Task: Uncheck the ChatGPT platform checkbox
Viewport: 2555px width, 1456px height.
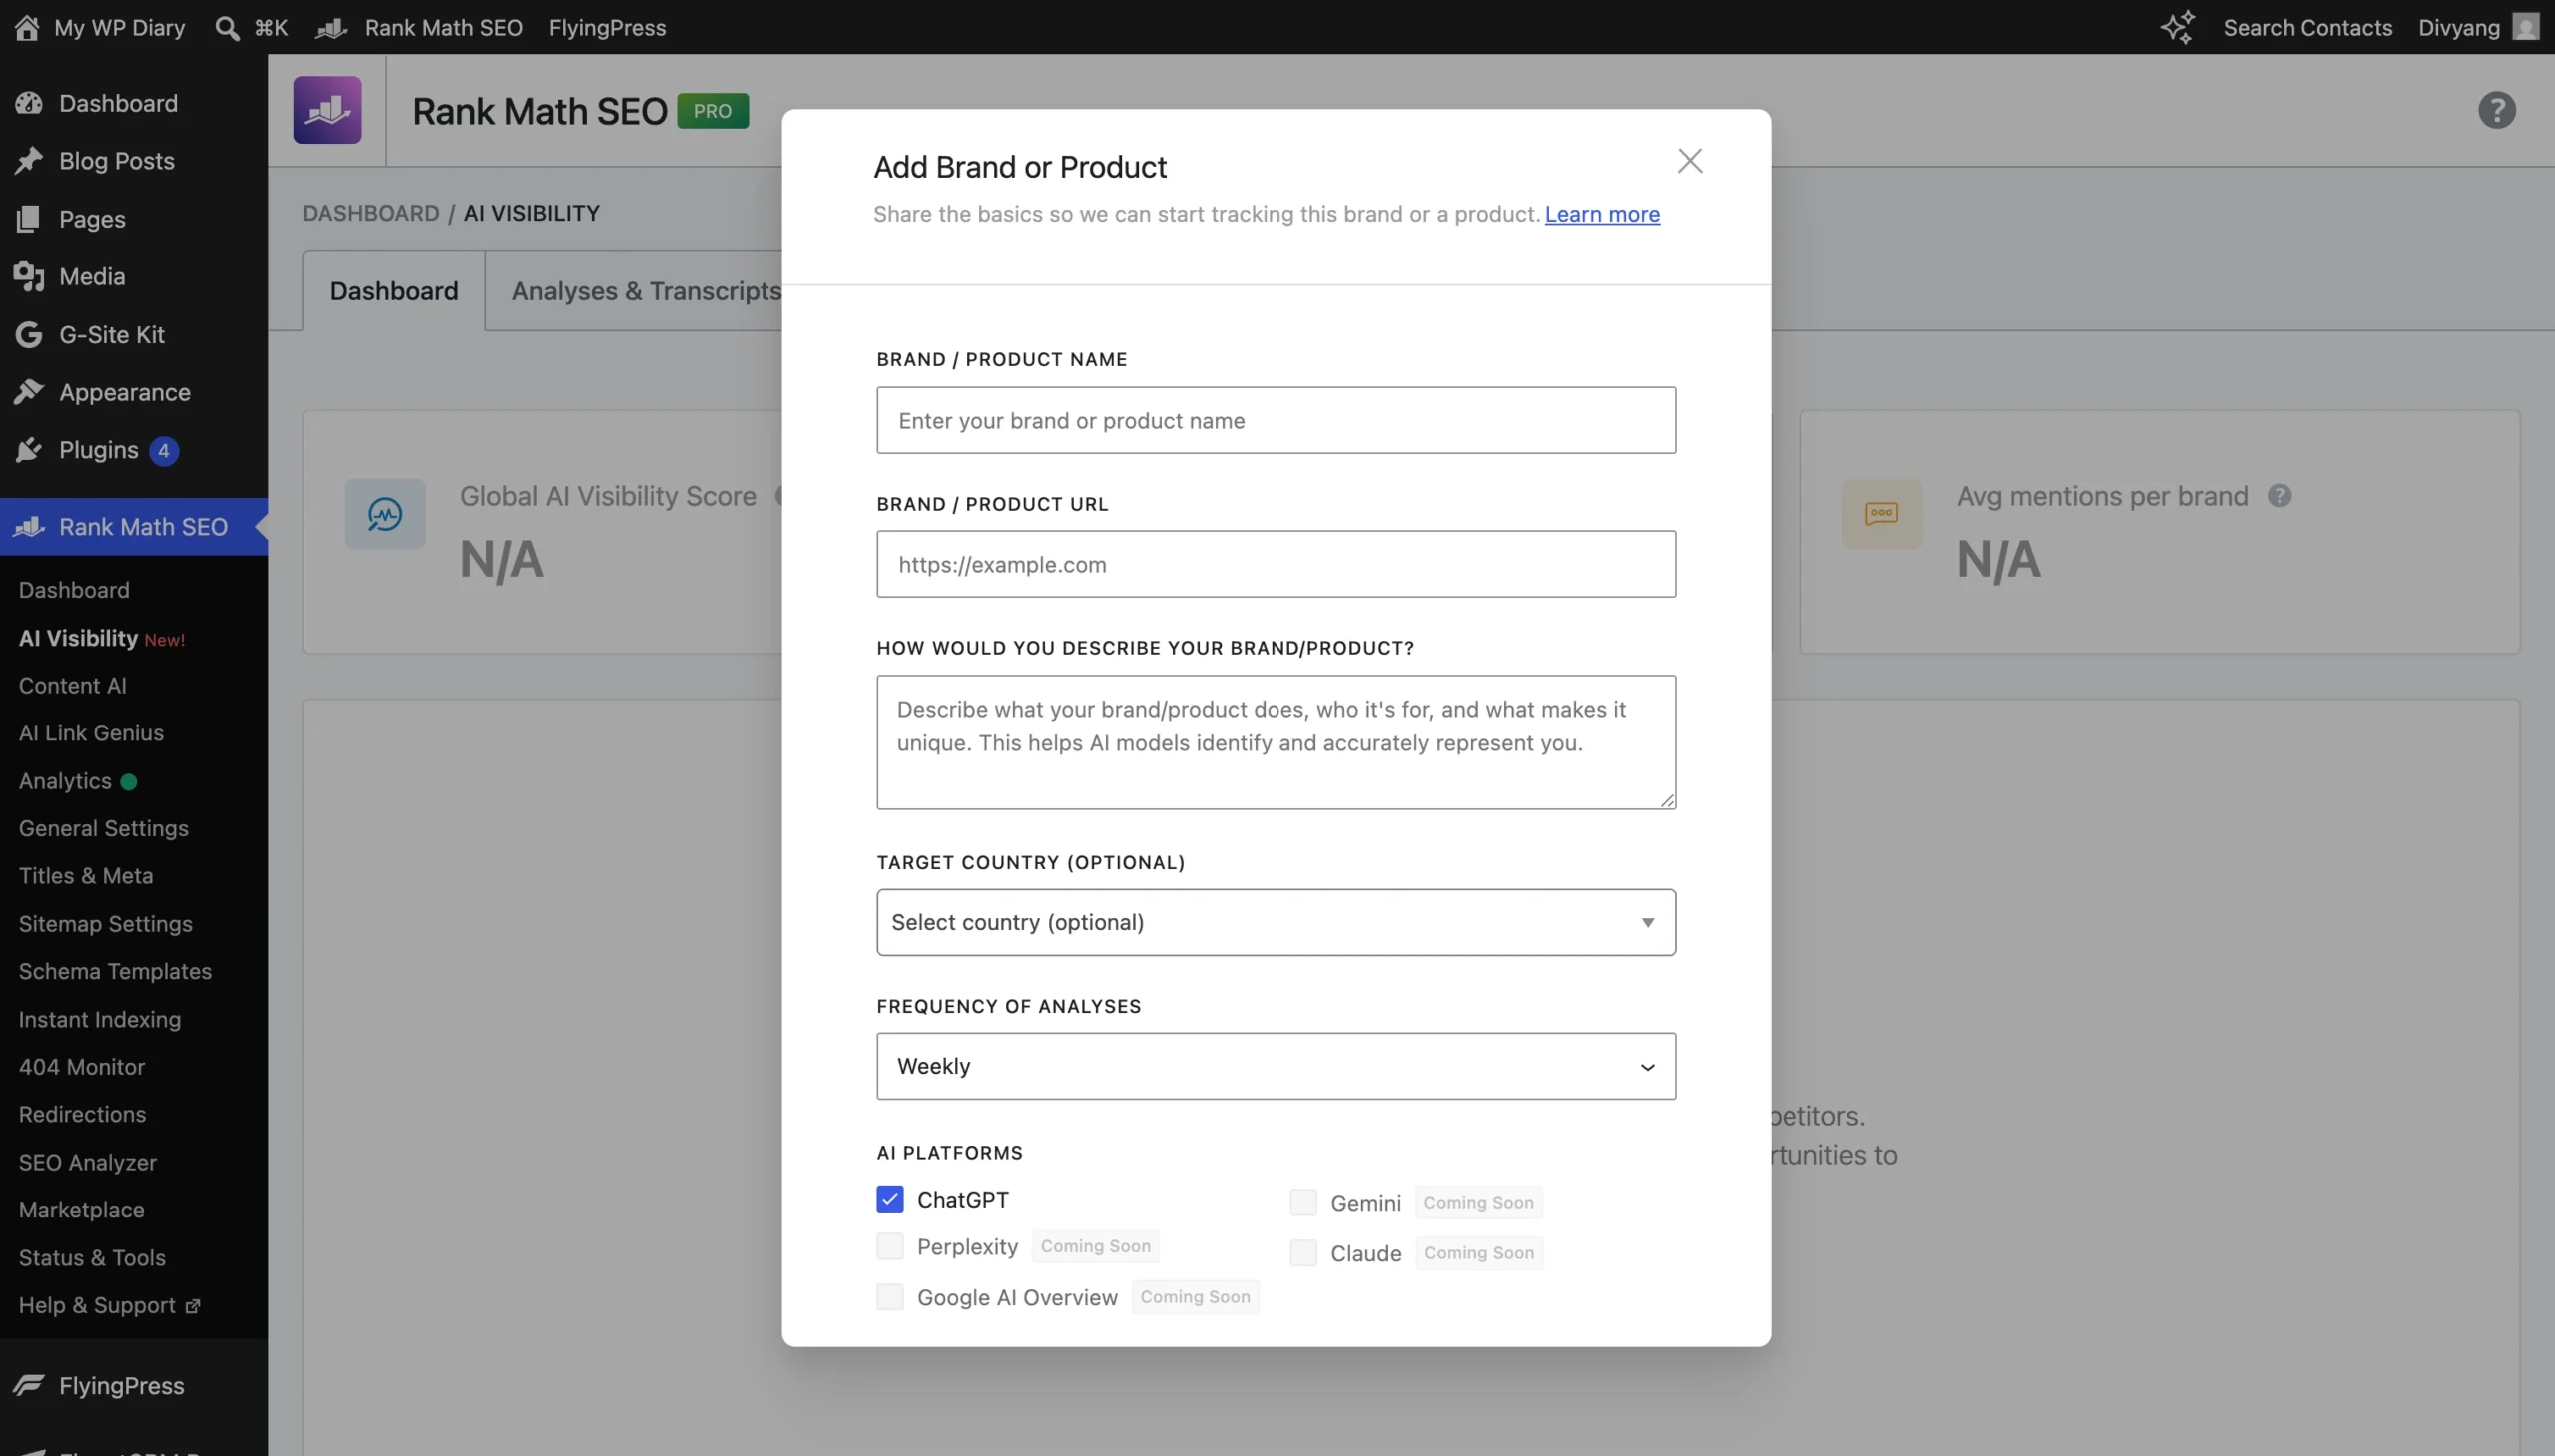Action: pos(890,1199)
